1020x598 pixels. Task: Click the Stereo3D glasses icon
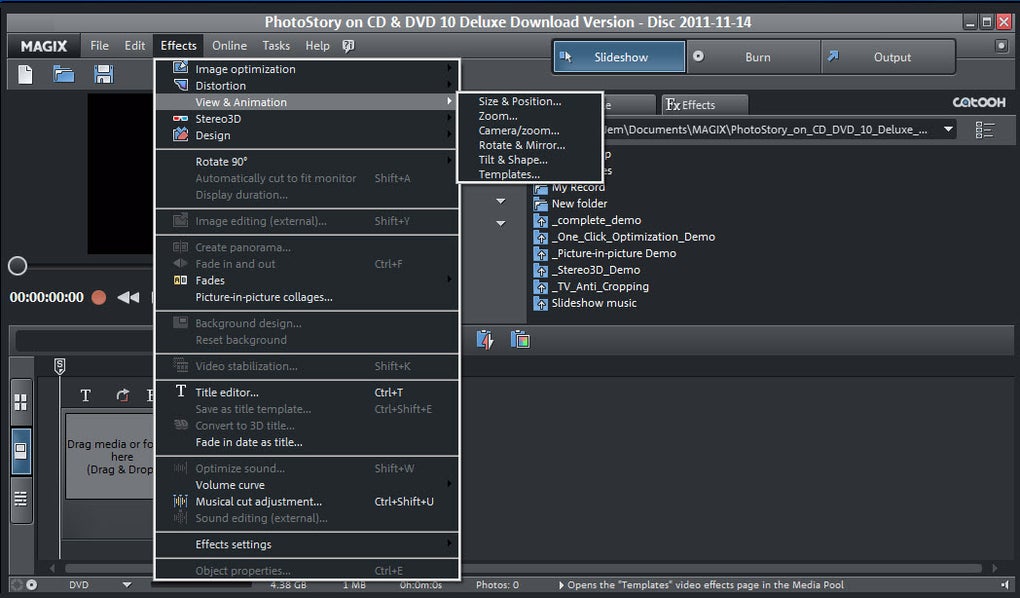180,118
